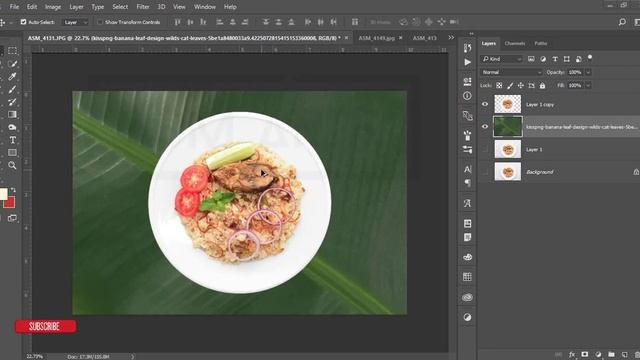
Task: Open the Adjustments panel icon
Action: [x=467, y=317]
